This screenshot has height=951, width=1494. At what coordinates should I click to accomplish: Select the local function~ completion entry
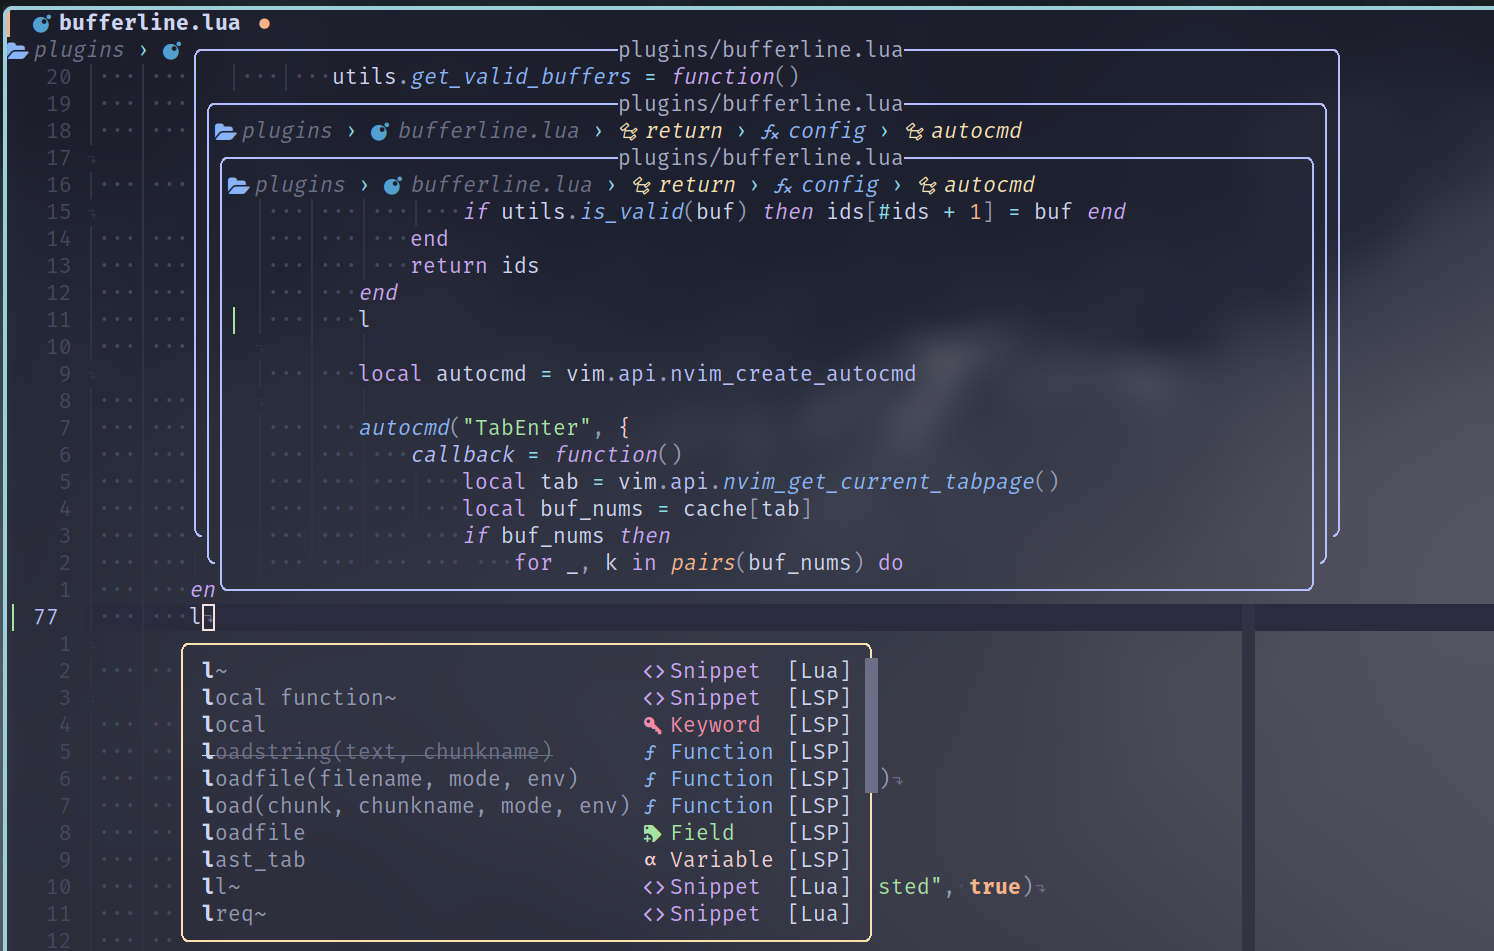297,697
